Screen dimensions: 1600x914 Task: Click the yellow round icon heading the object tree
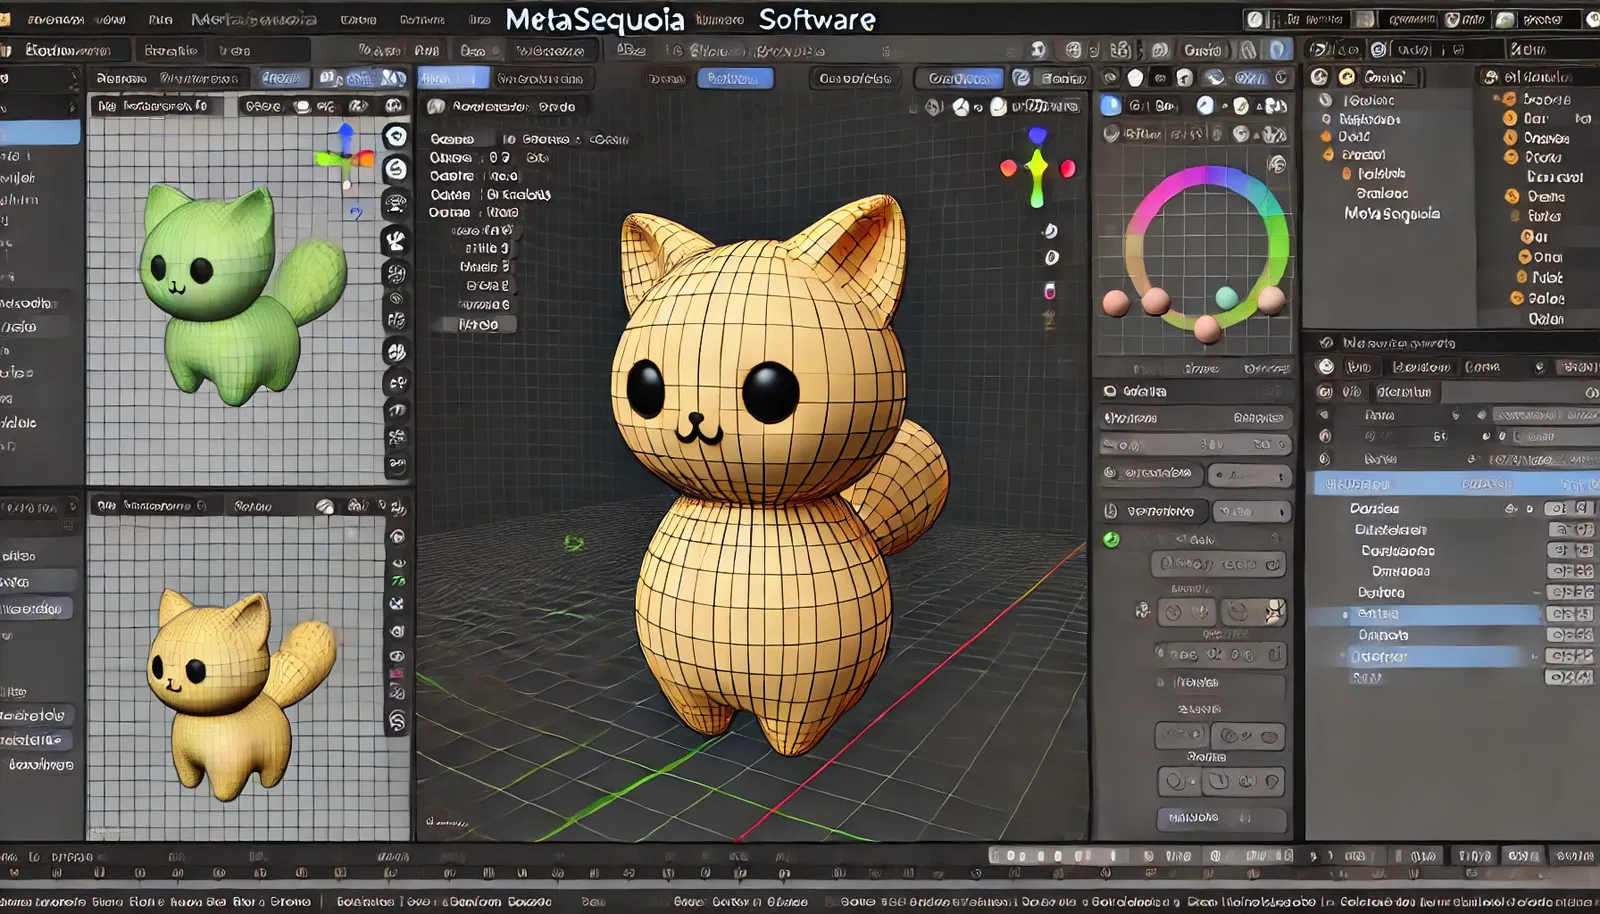(1347, 77)
